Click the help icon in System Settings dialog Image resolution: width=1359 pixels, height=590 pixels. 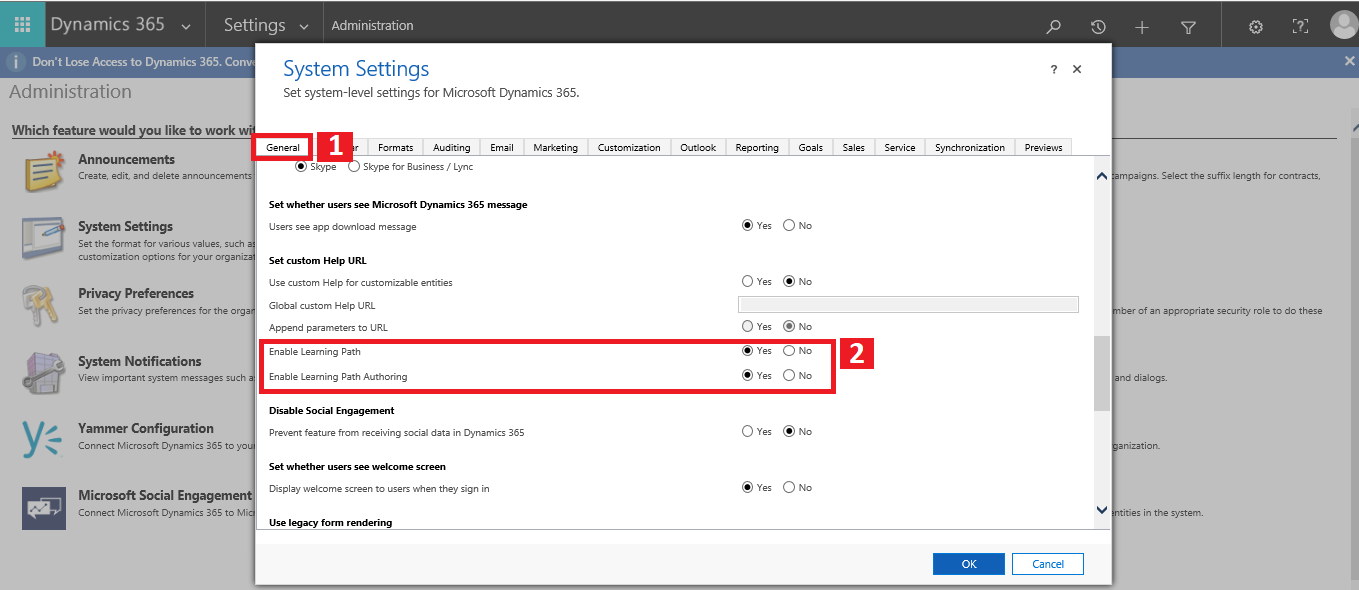1053,70
